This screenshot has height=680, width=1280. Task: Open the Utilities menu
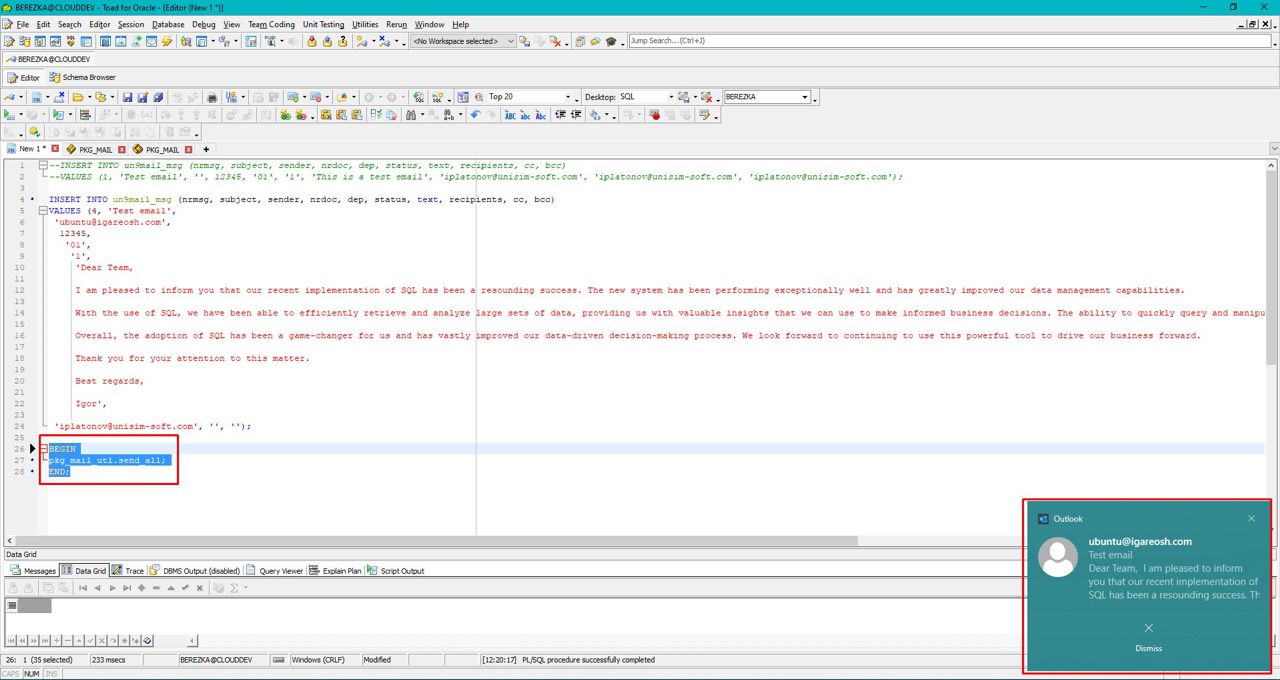(x=365, y=24)
